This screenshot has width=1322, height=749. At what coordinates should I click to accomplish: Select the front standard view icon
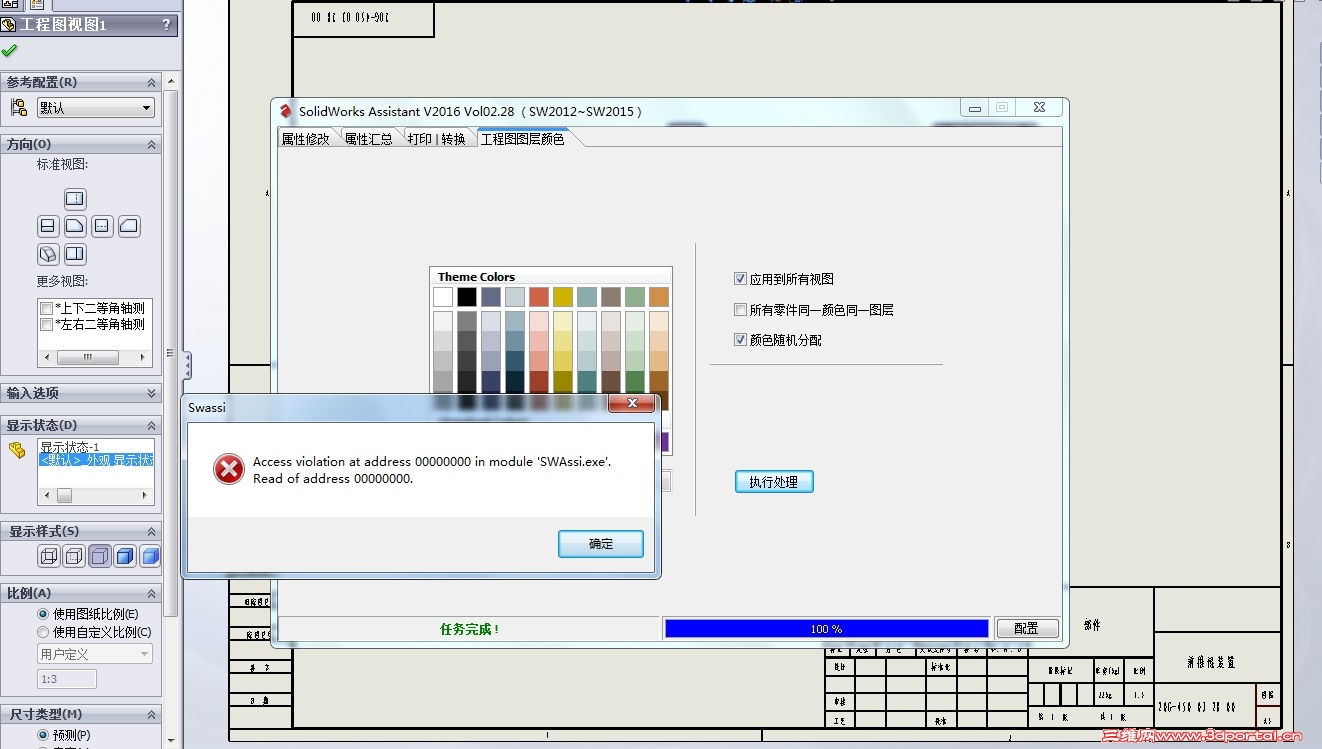click(75, 226)
